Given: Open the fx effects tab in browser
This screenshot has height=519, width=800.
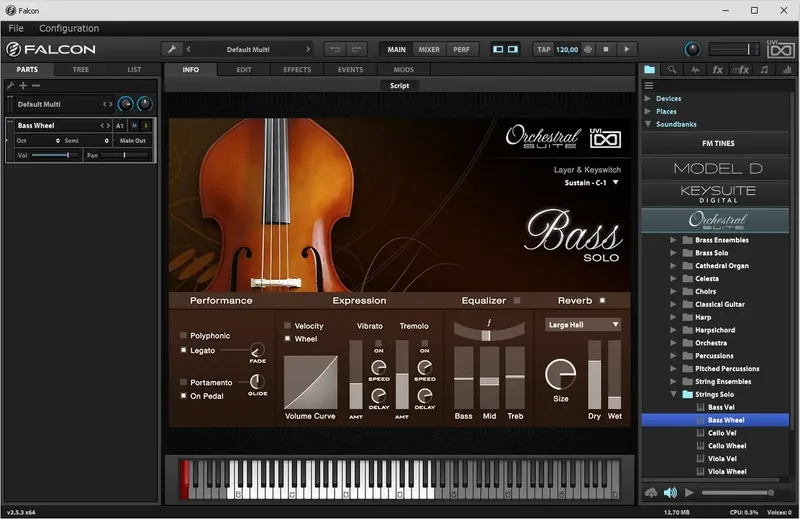Looking at the screenshot, I should click(718, 69).
